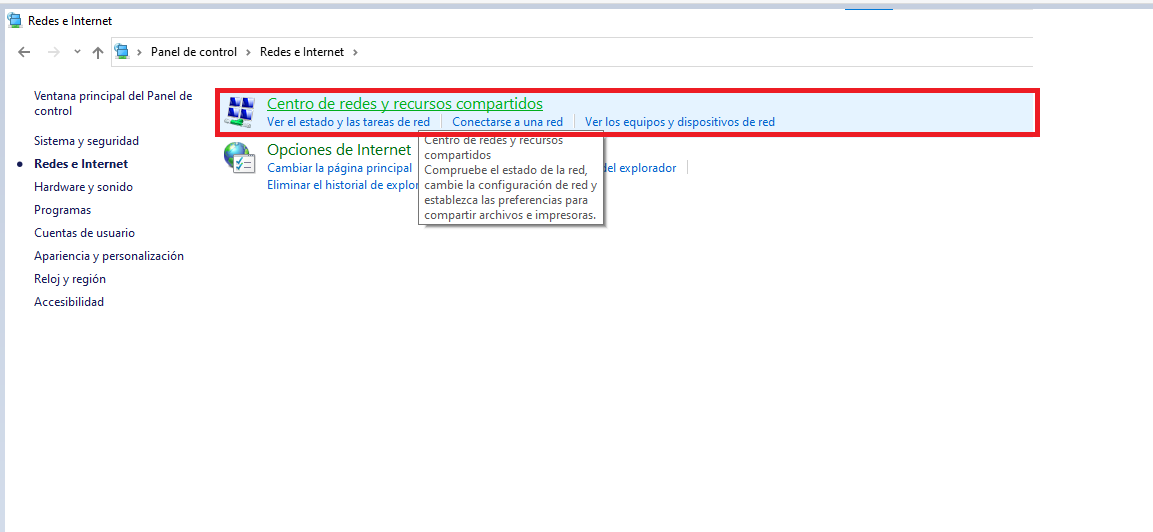Image resolution: width=1153 pixels, height=532 pixels.
Task: Select Redes e Internet in sidebar
Action: click(81, 164)
